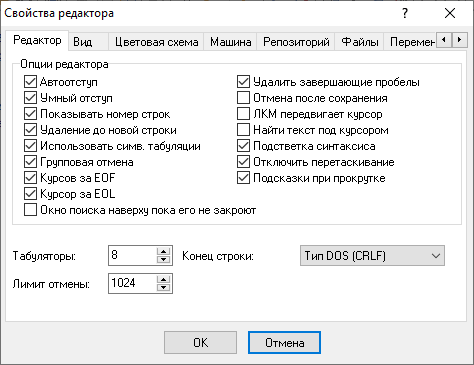Uncheck Удалить завершающие пробелы
The image size is (474, 365).
pos(243,82)
